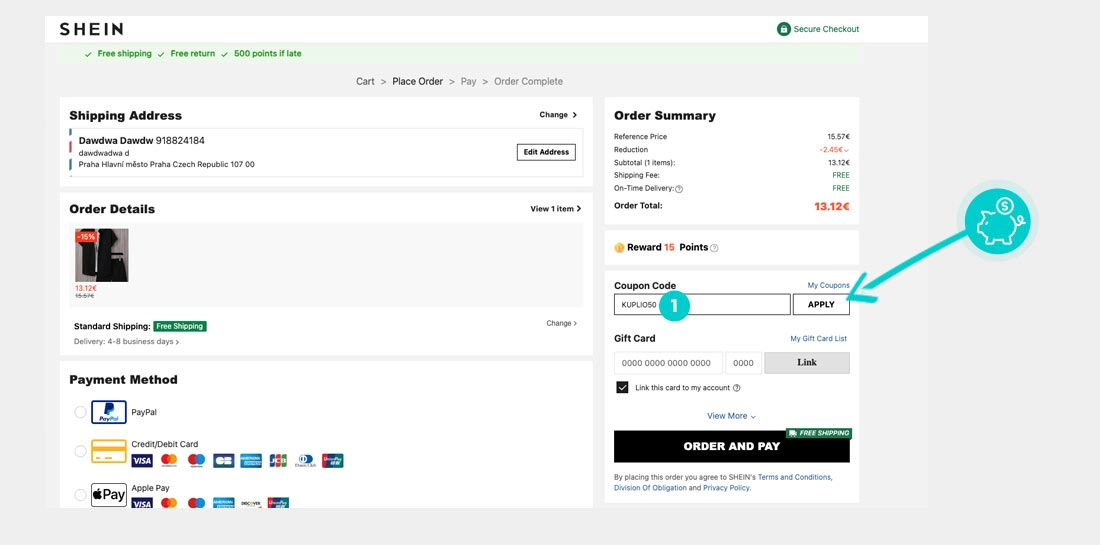Viewport: 1100px width, 545px height.
Task: Click the CB card logo
Action: click(224, 461)
